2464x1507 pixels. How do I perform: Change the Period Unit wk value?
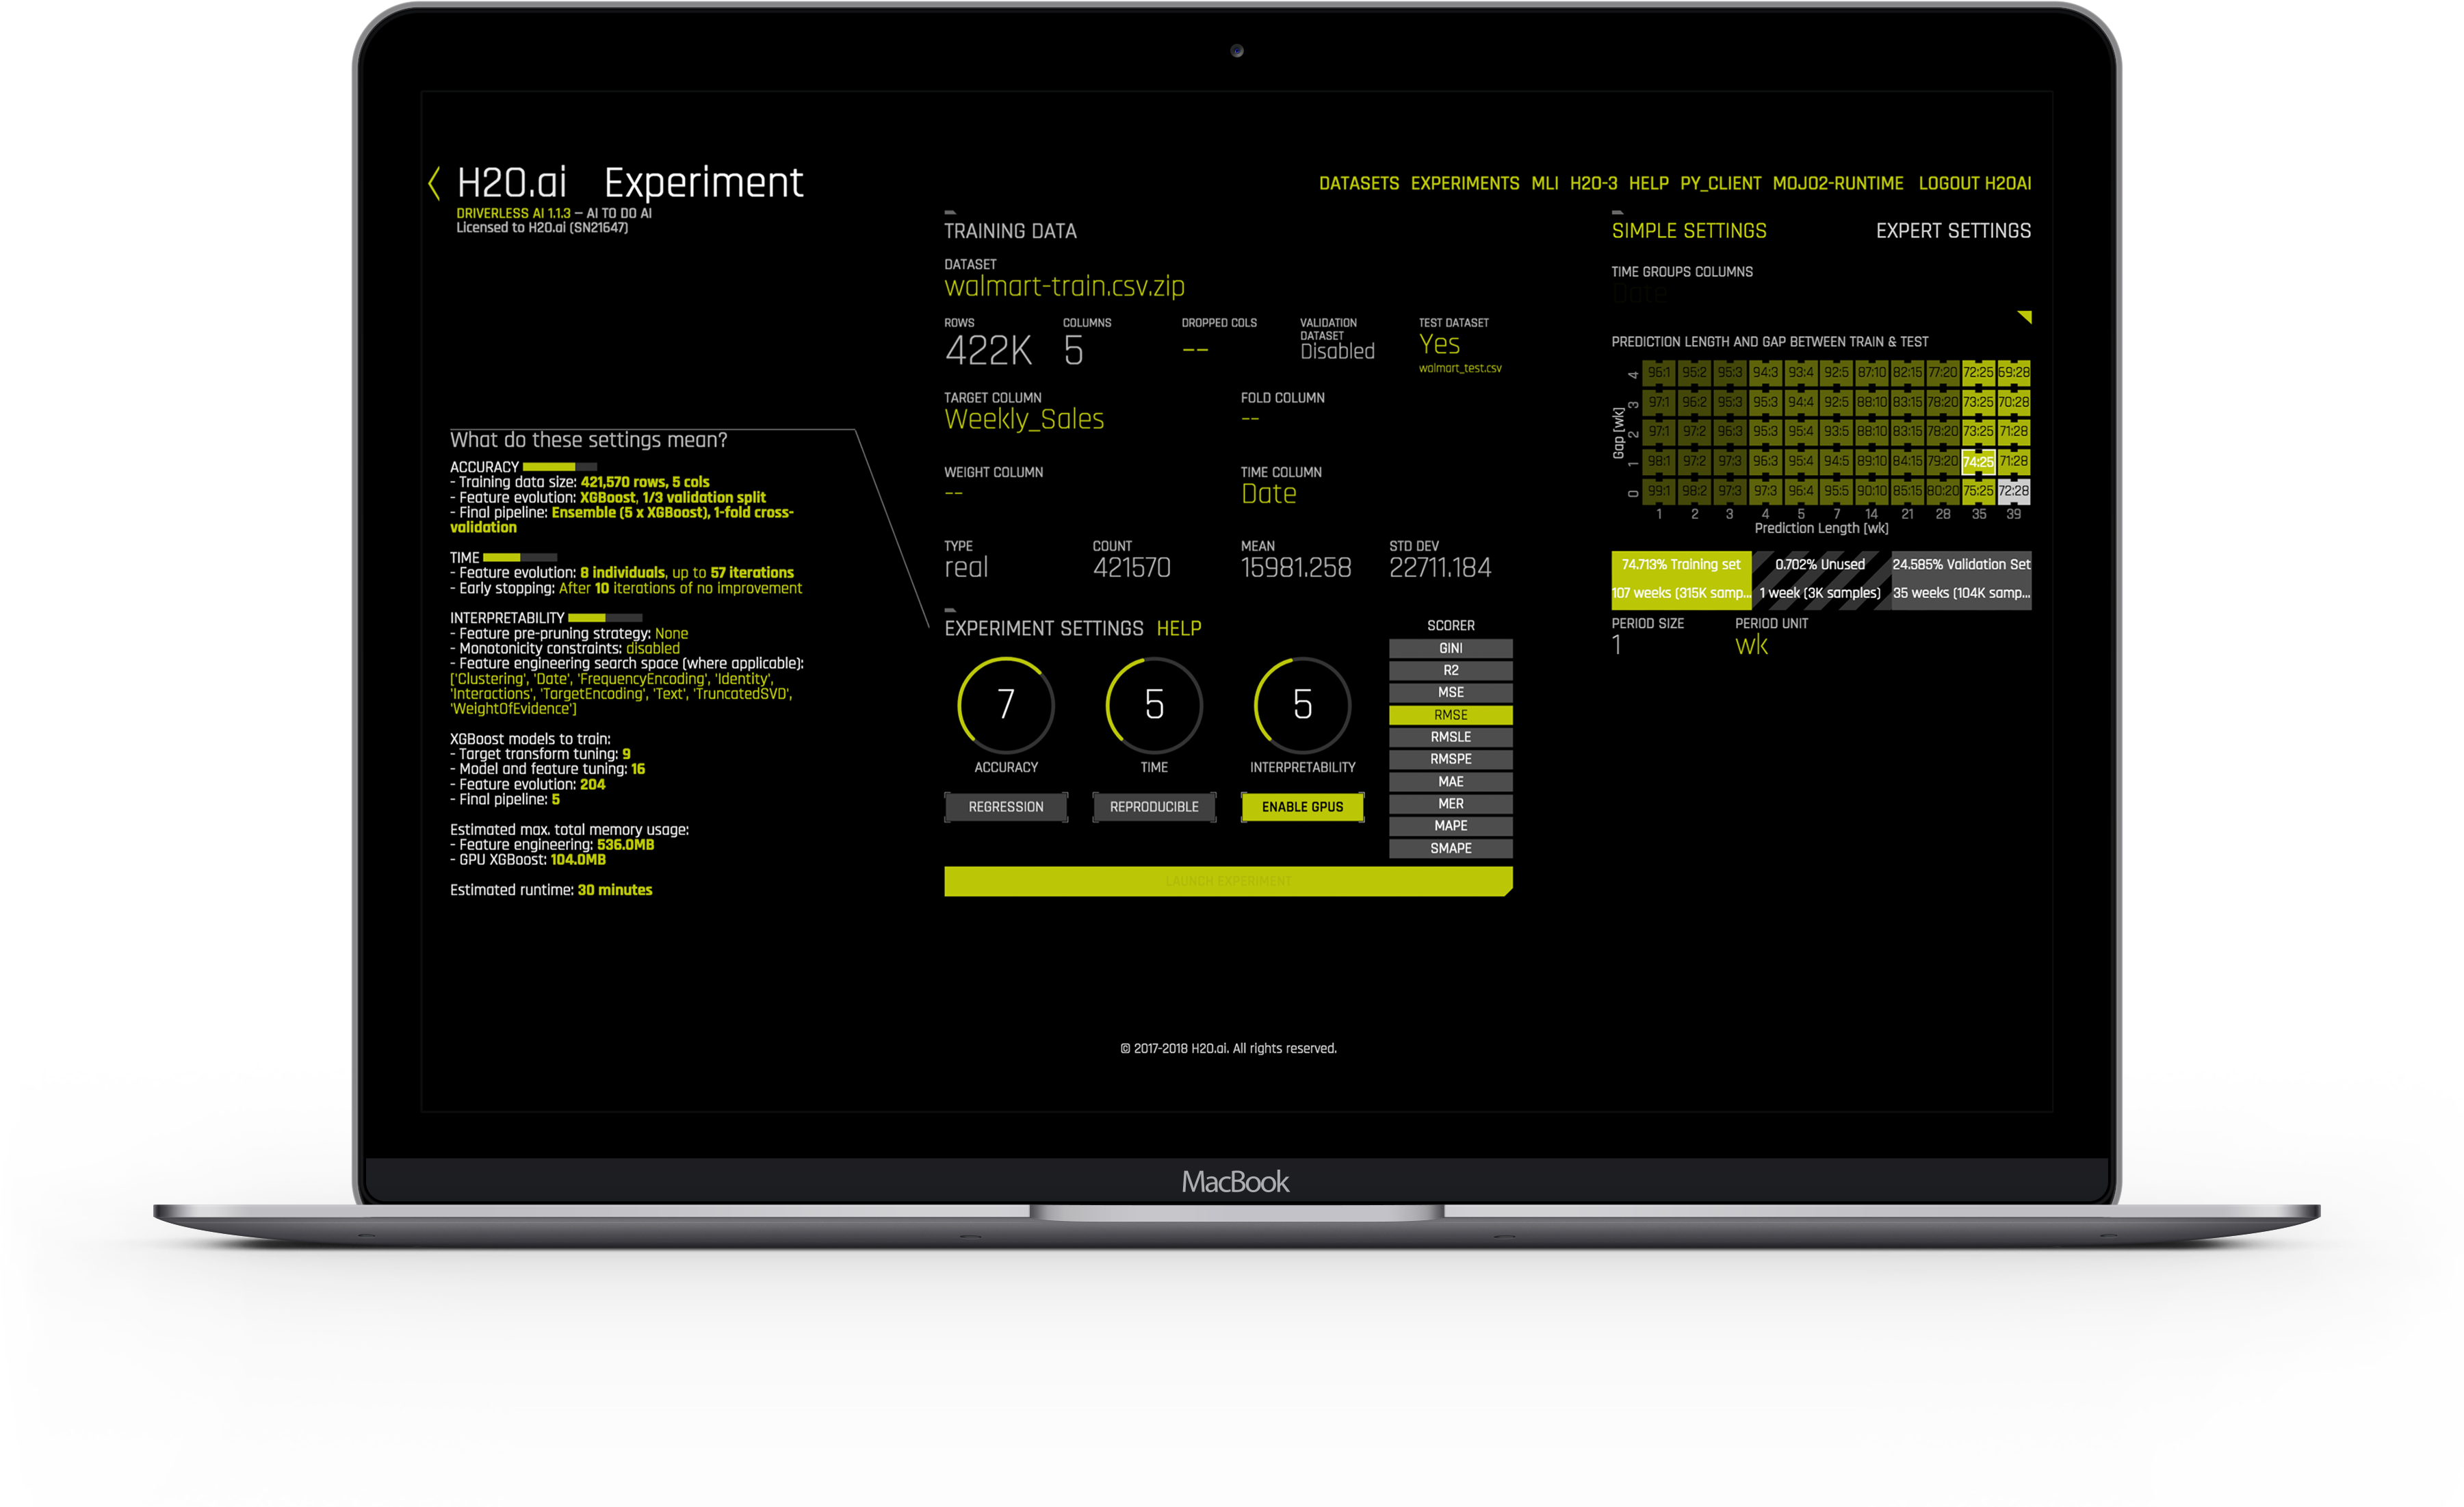(1751, 646)
